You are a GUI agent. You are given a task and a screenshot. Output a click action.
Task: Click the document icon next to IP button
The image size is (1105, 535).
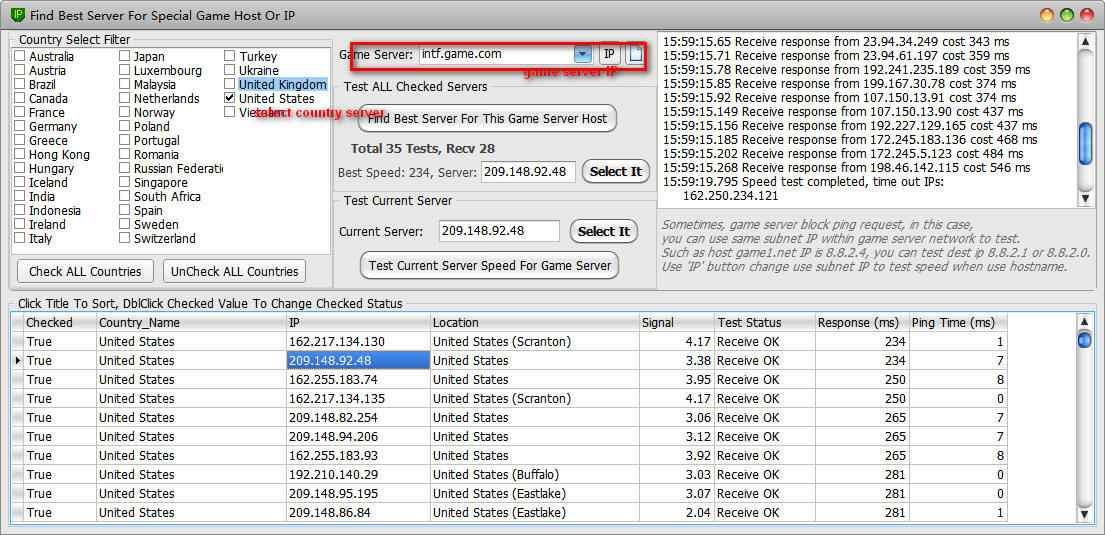coord(635,54)
